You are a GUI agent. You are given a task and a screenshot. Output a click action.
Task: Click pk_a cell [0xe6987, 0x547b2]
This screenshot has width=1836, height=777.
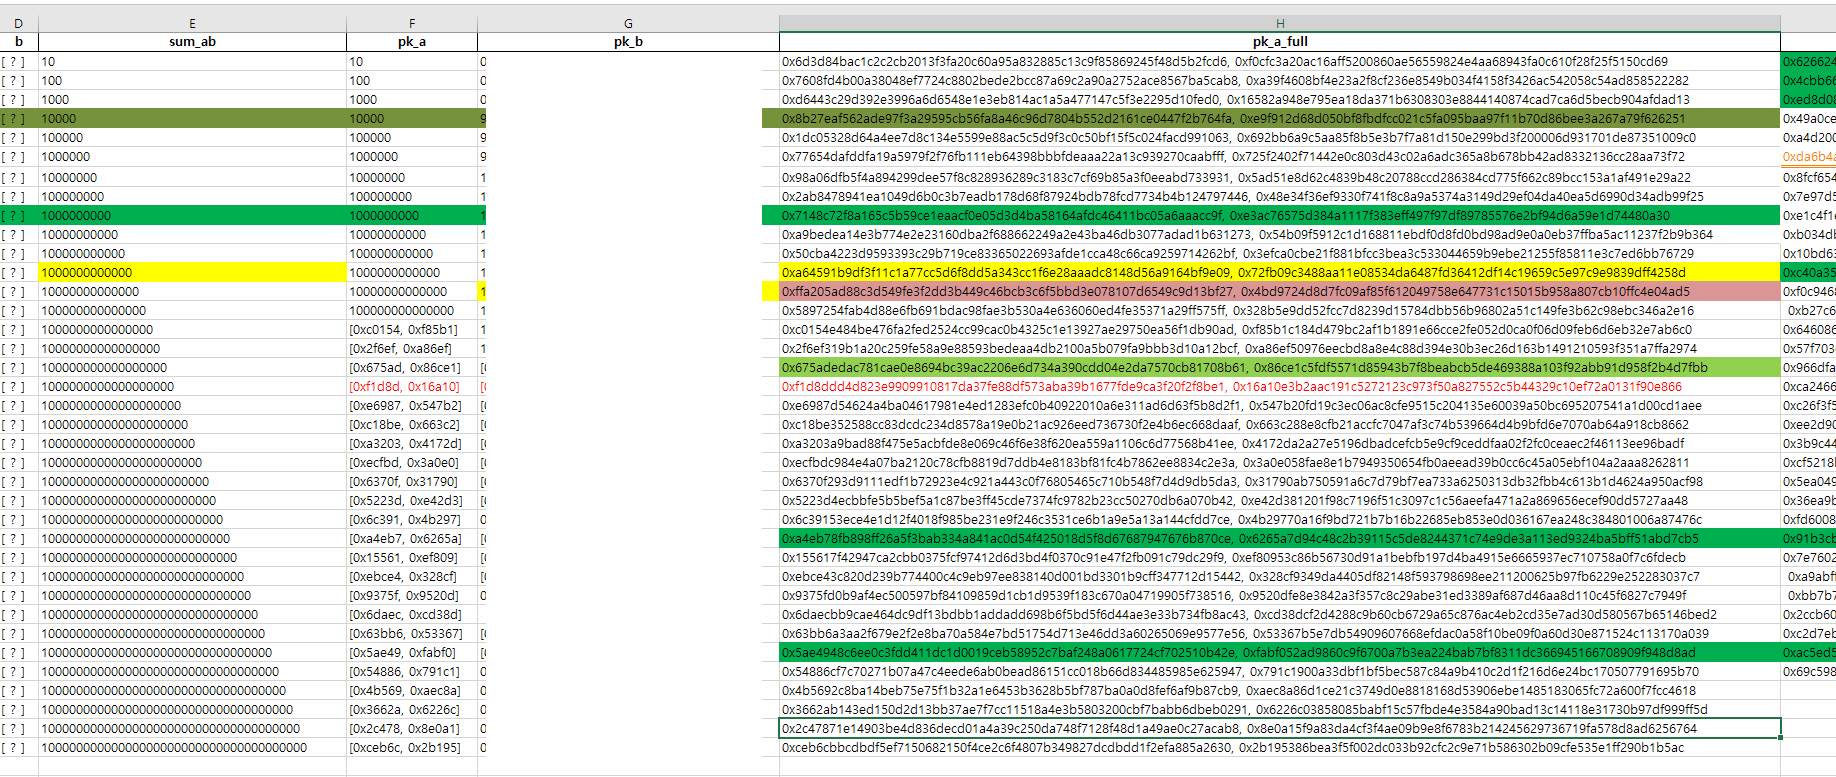pyautogui.click(x=412, y=406)
